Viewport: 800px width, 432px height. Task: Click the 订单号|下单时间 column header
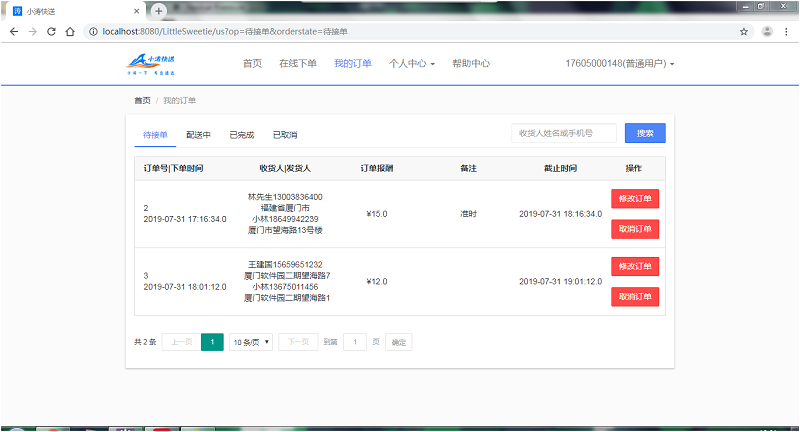point(173,168)
